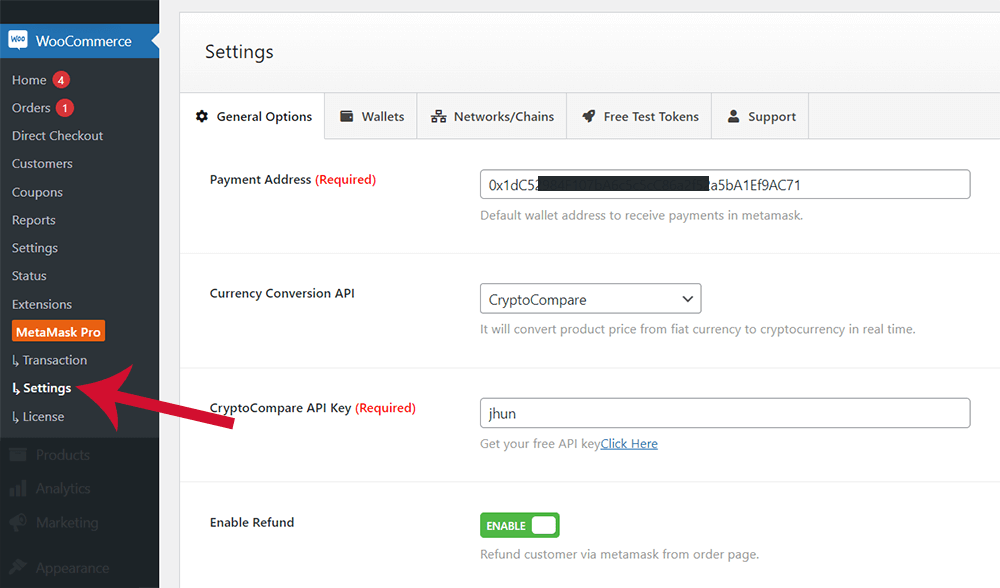Image resolution: width=1000 pixels, height=588 pixels.
Task: Open the Free Test Tokens tab
Action: tap(639, 116)
